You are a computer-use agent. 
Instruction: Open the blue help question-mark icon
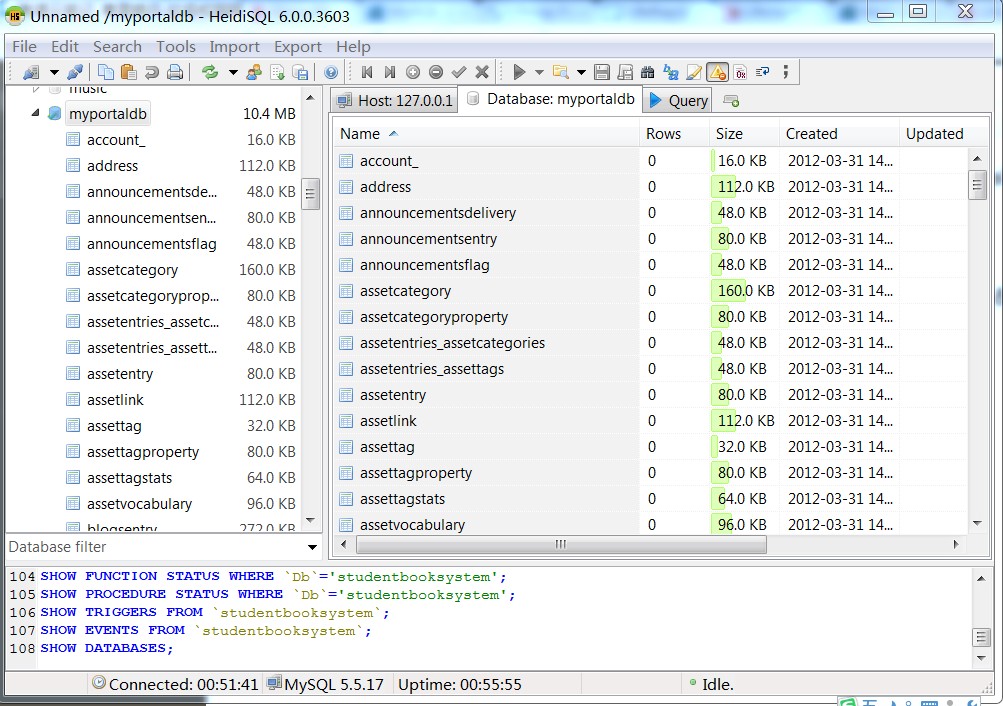coord(331,72)
